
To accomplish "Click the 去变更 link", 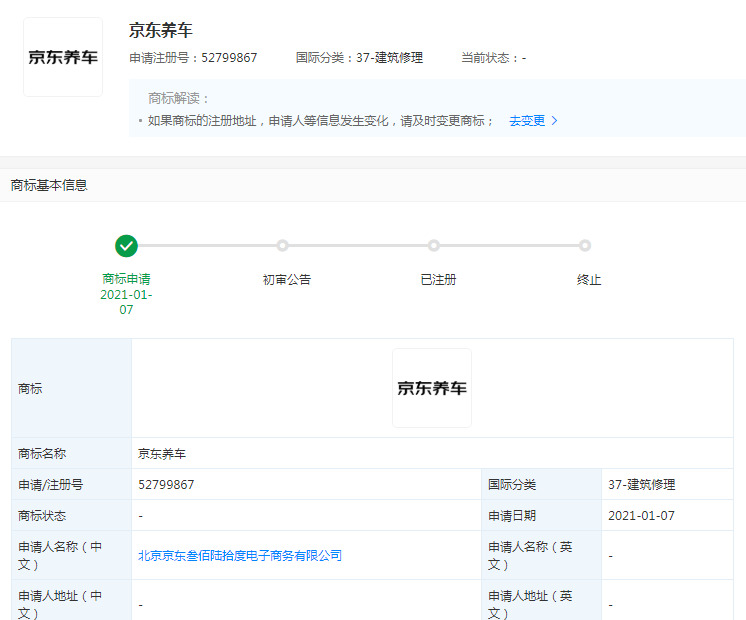I will (x=527, y=121).
